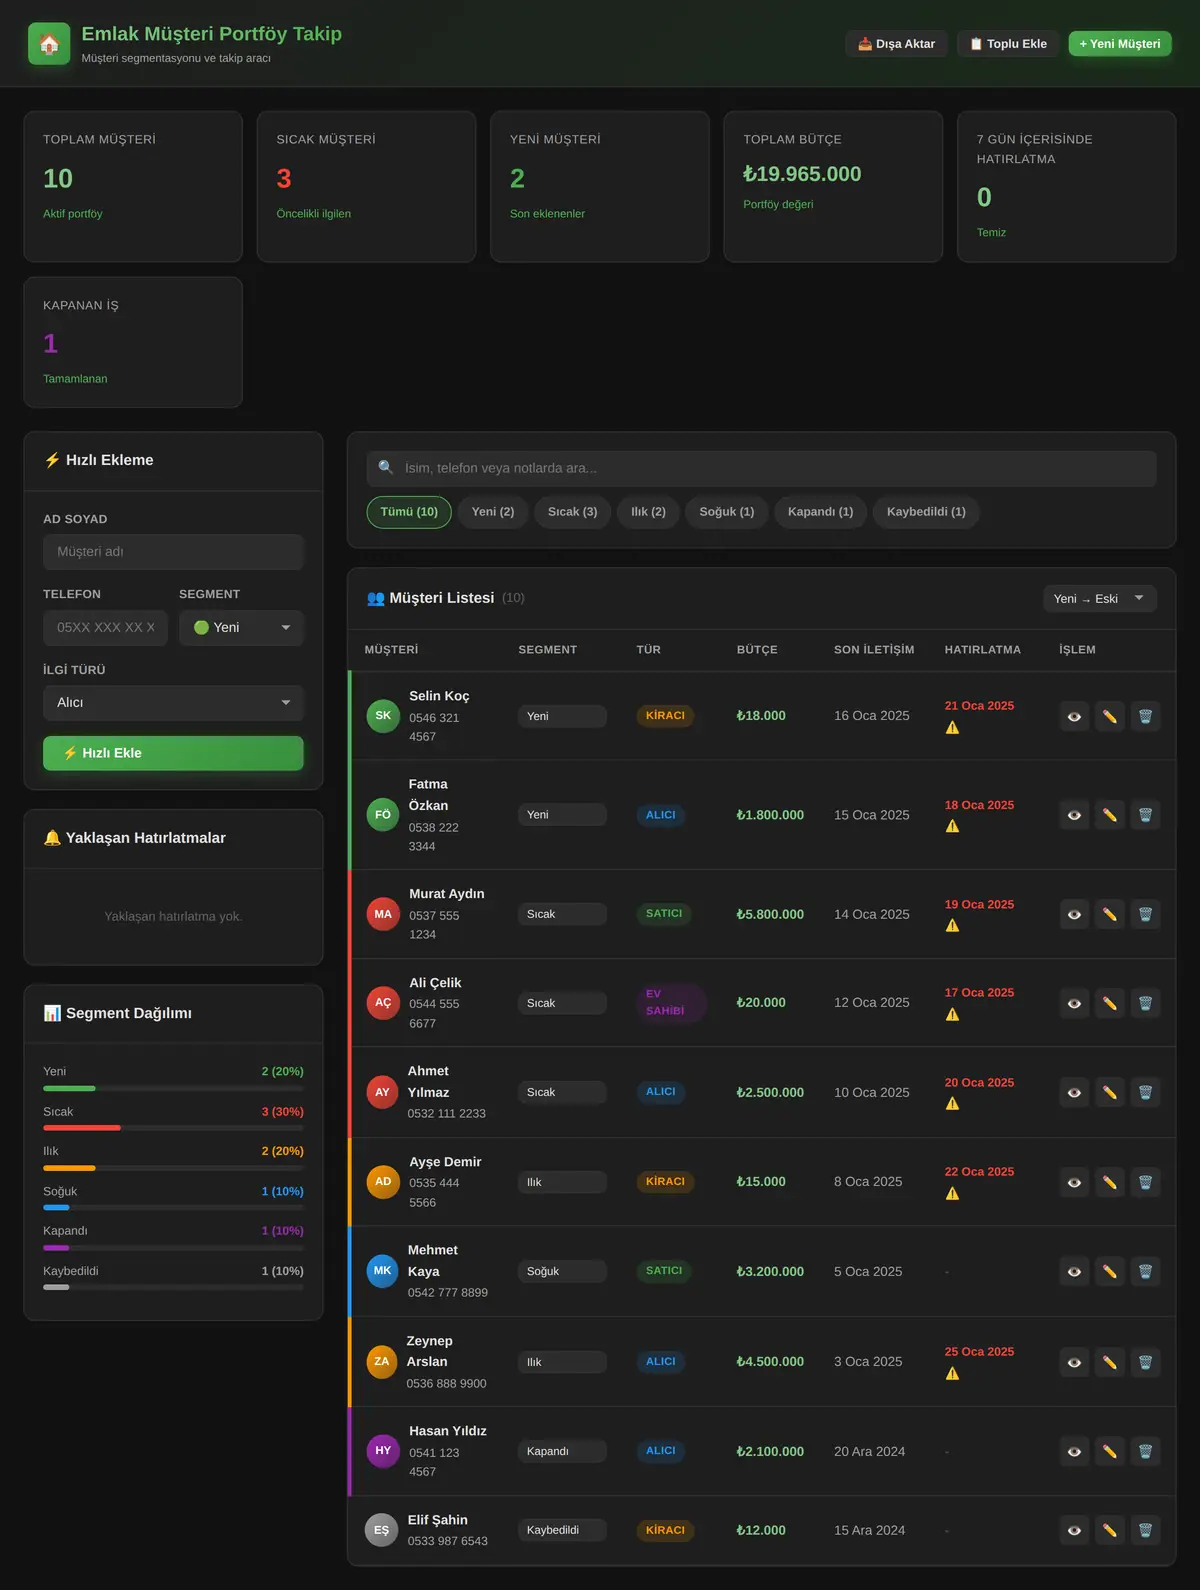View Fatma Özkan's details with the eye icon
1200x1590 pixels.
[x=1074, y=815]
